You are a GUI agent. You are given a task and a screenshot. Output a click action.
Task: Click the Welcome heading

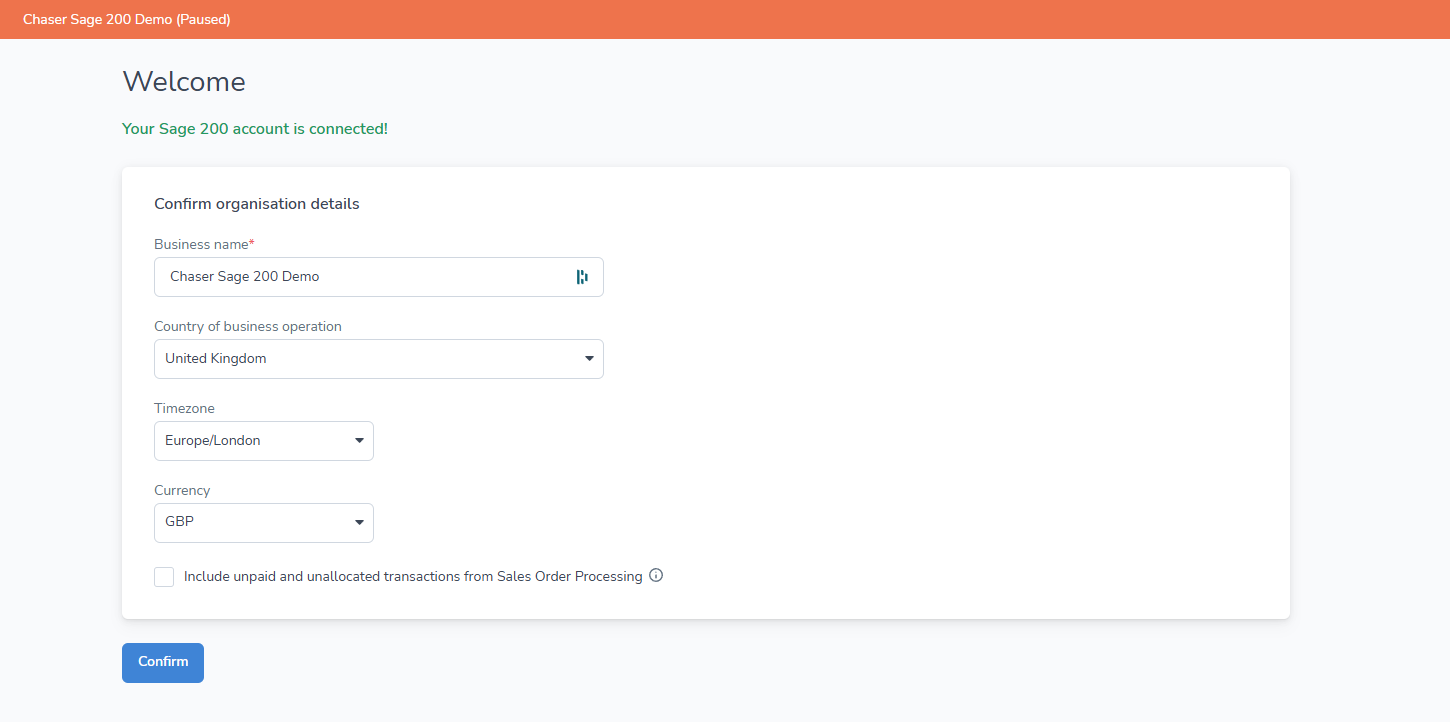click(x=184, y=82)
